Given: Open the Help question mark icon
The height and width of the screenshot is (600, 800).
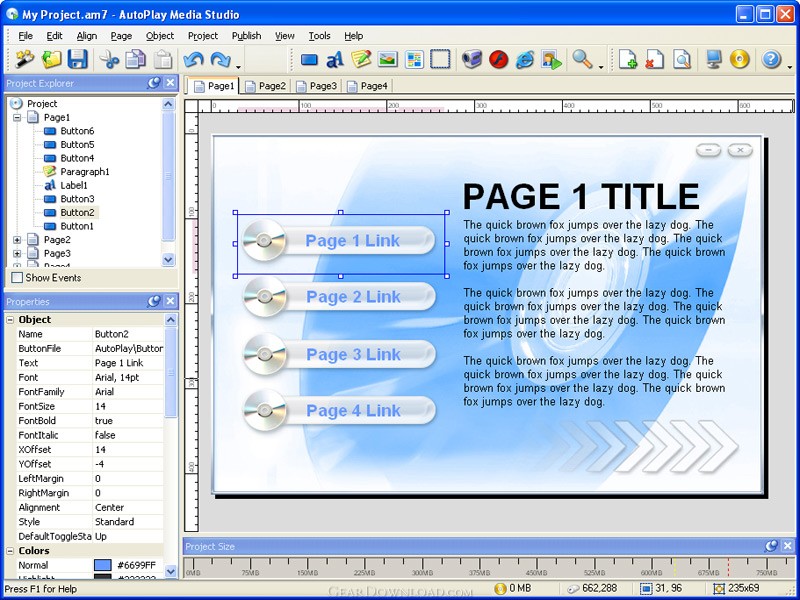Looking at the screenshot, I should [771, 60].
